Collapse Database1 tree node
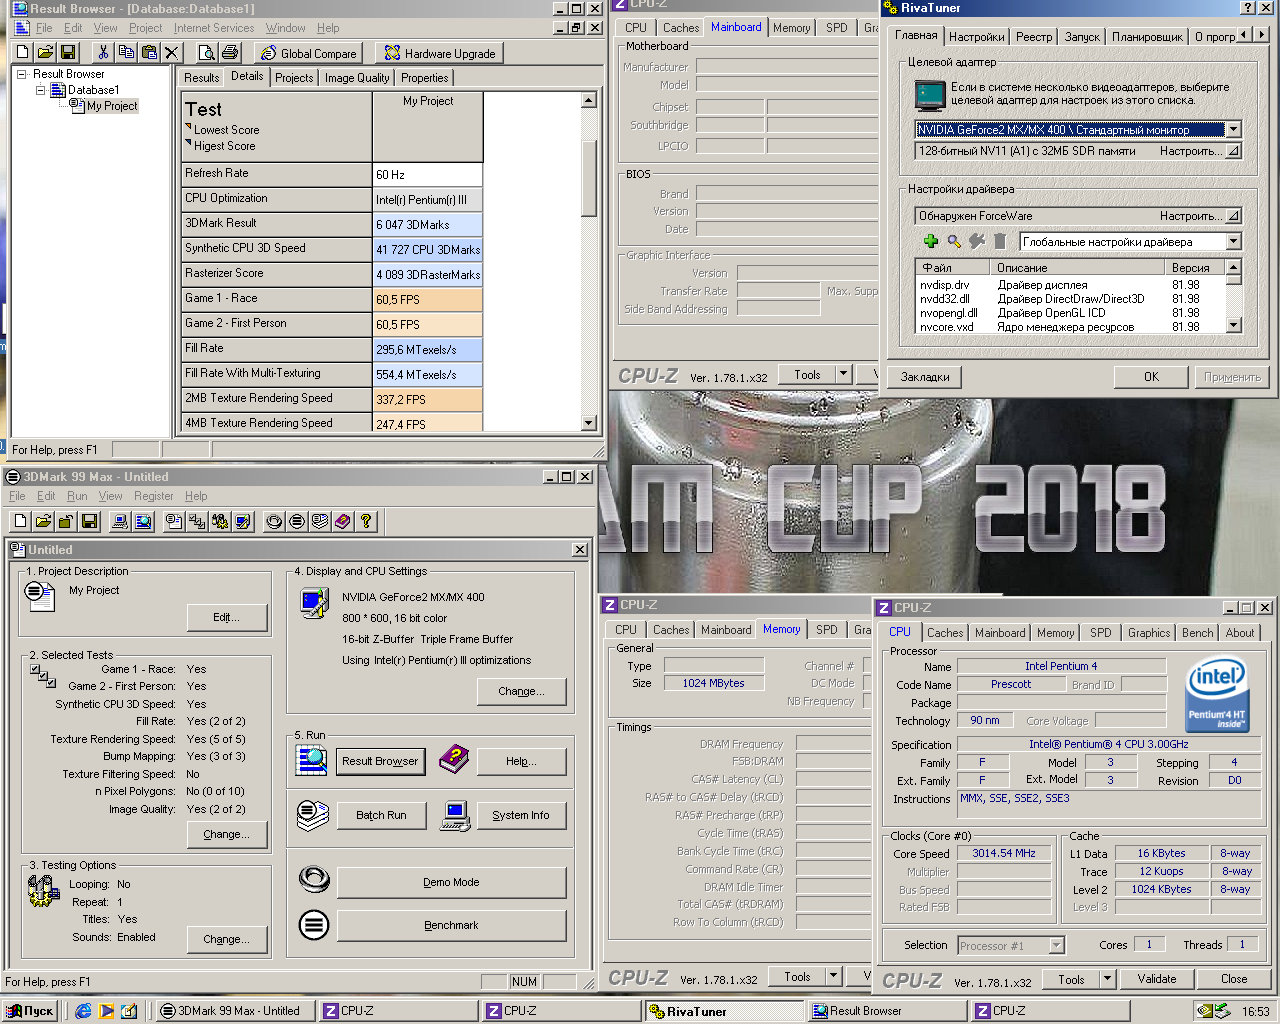This screenshot has height=1024, width=1280. 41,90
